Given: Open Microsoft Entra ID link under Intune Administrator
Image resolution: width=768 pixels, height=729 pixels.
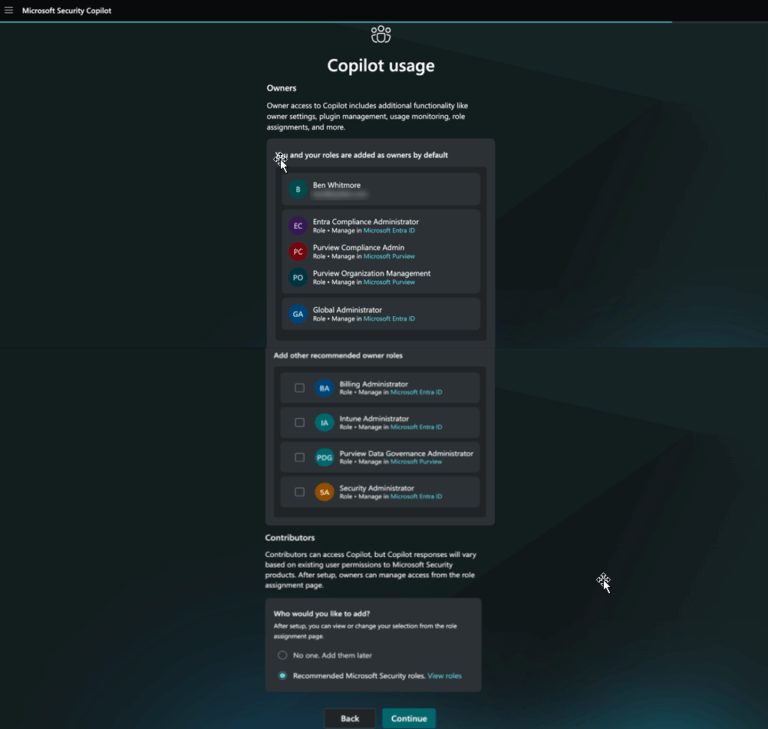Looking at the screenshot, I should (x=416, y=427).
